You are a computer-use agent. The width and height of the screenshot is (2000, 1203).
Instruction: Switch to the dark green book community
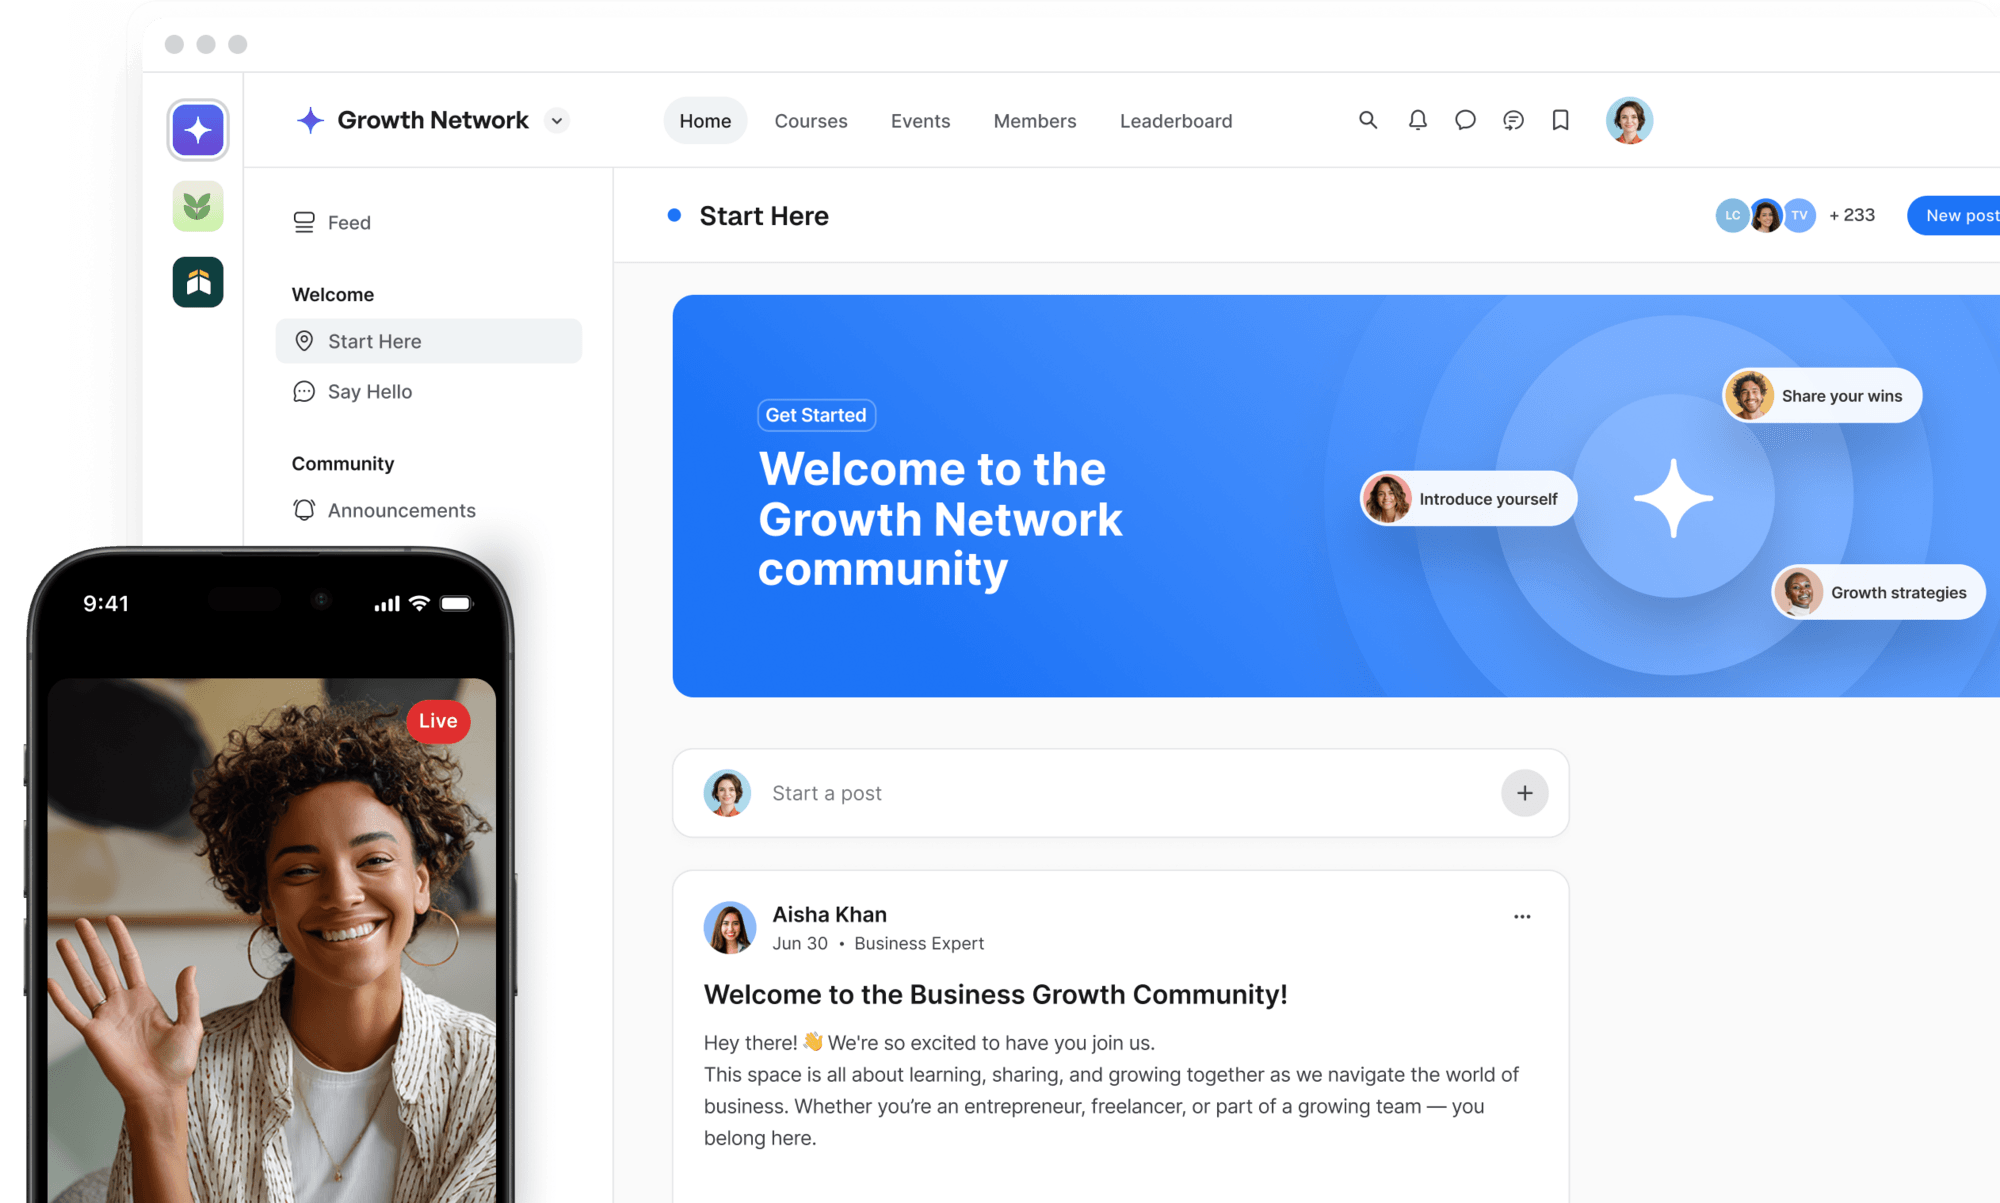[198, 282]
